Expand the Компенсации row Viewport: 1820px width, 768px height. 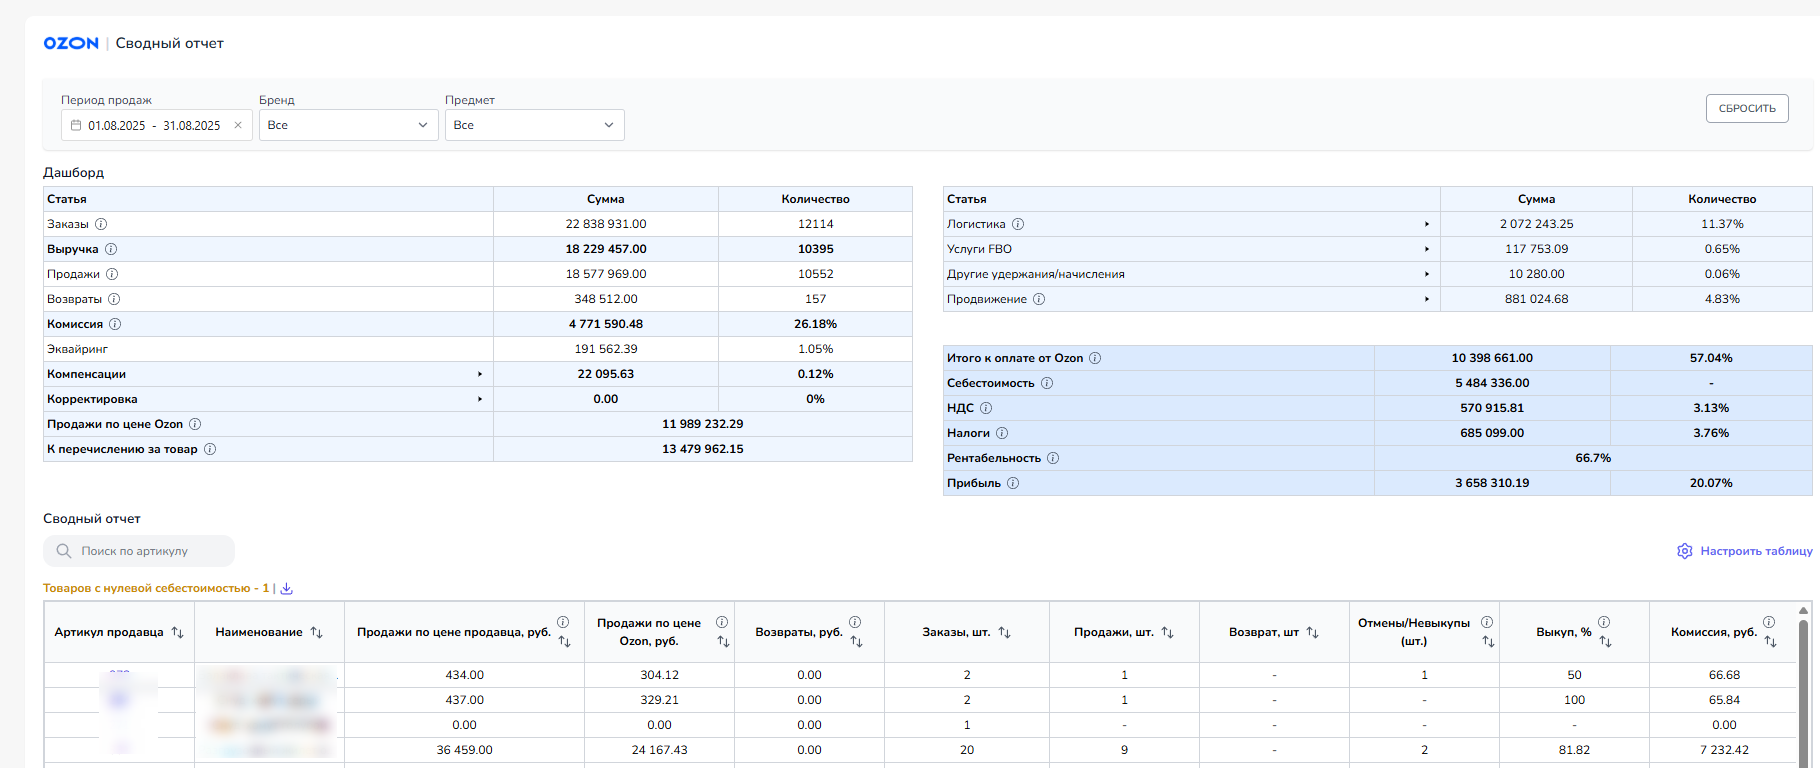[x=480, y=374]
